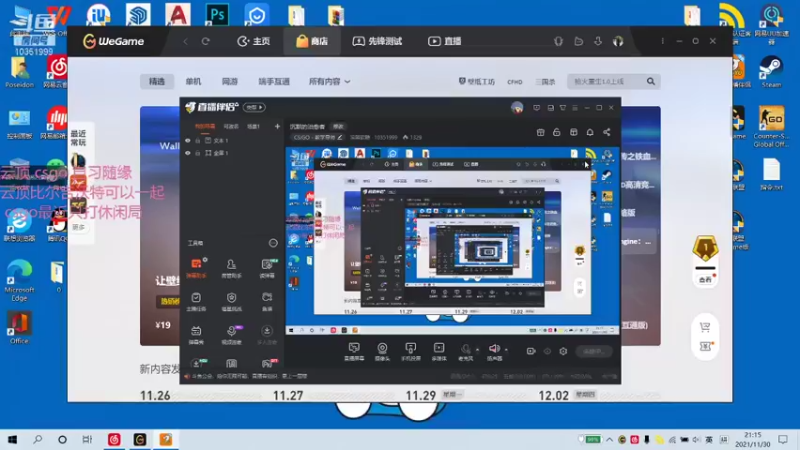Expand the 所有内容 dropdown
Viewport: 800px width, 450px height.
tap(330, 82)
